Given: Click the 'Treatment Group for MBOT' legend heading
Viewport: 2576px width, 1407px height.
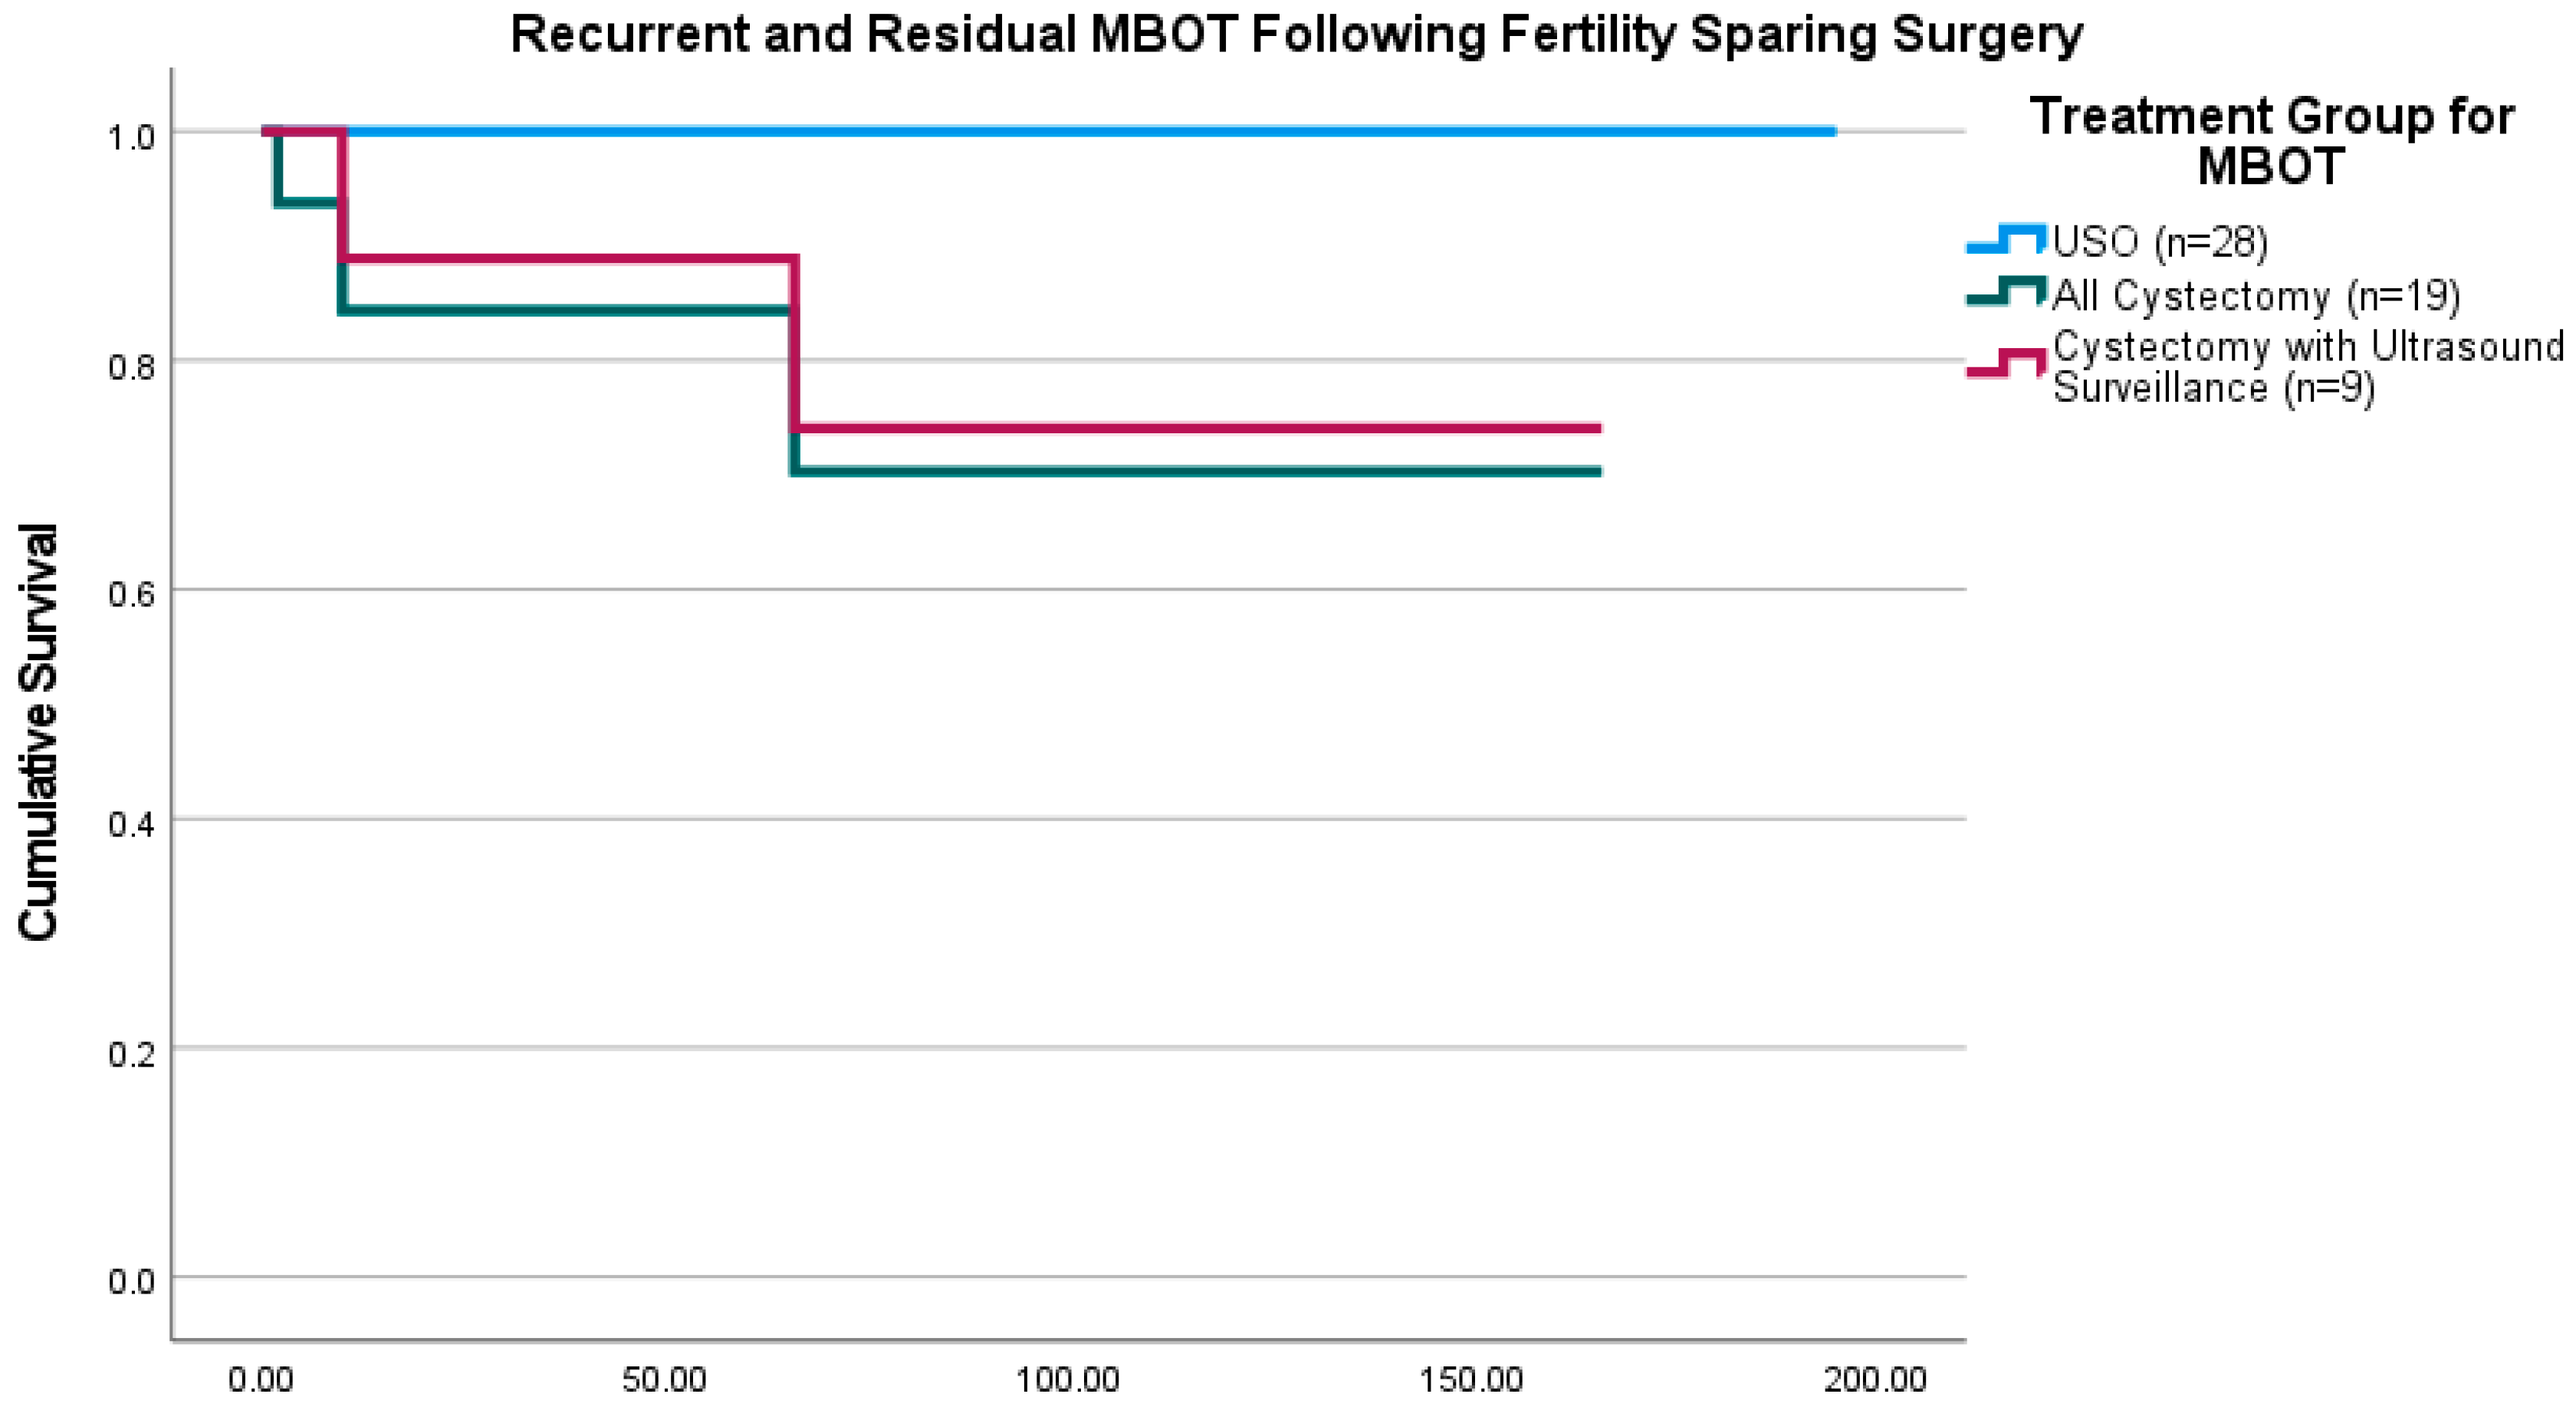Looking at the screenshot, I should [2271, 141].
